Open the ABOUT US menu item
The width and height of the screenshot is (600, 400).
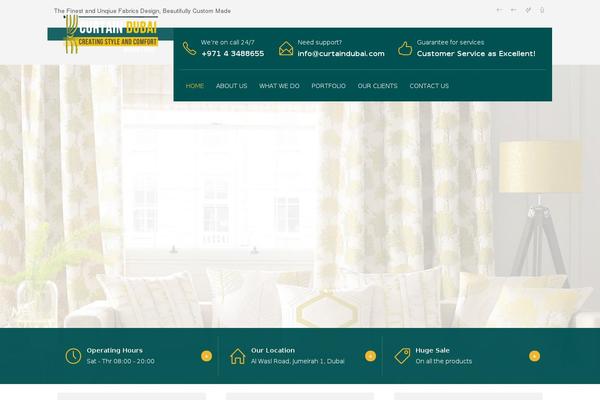(x=232, y=86)
